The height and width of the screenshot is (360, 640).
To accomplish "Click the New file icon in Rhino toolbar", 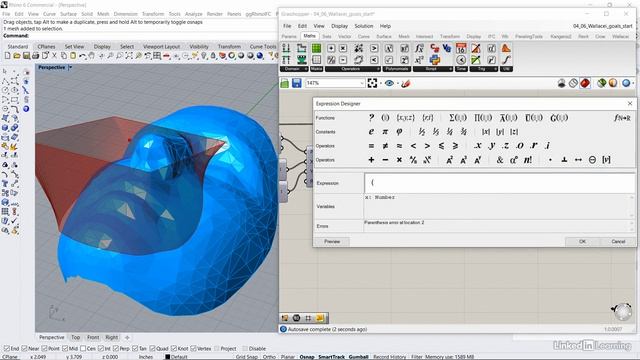I will (x=7, y=56).
